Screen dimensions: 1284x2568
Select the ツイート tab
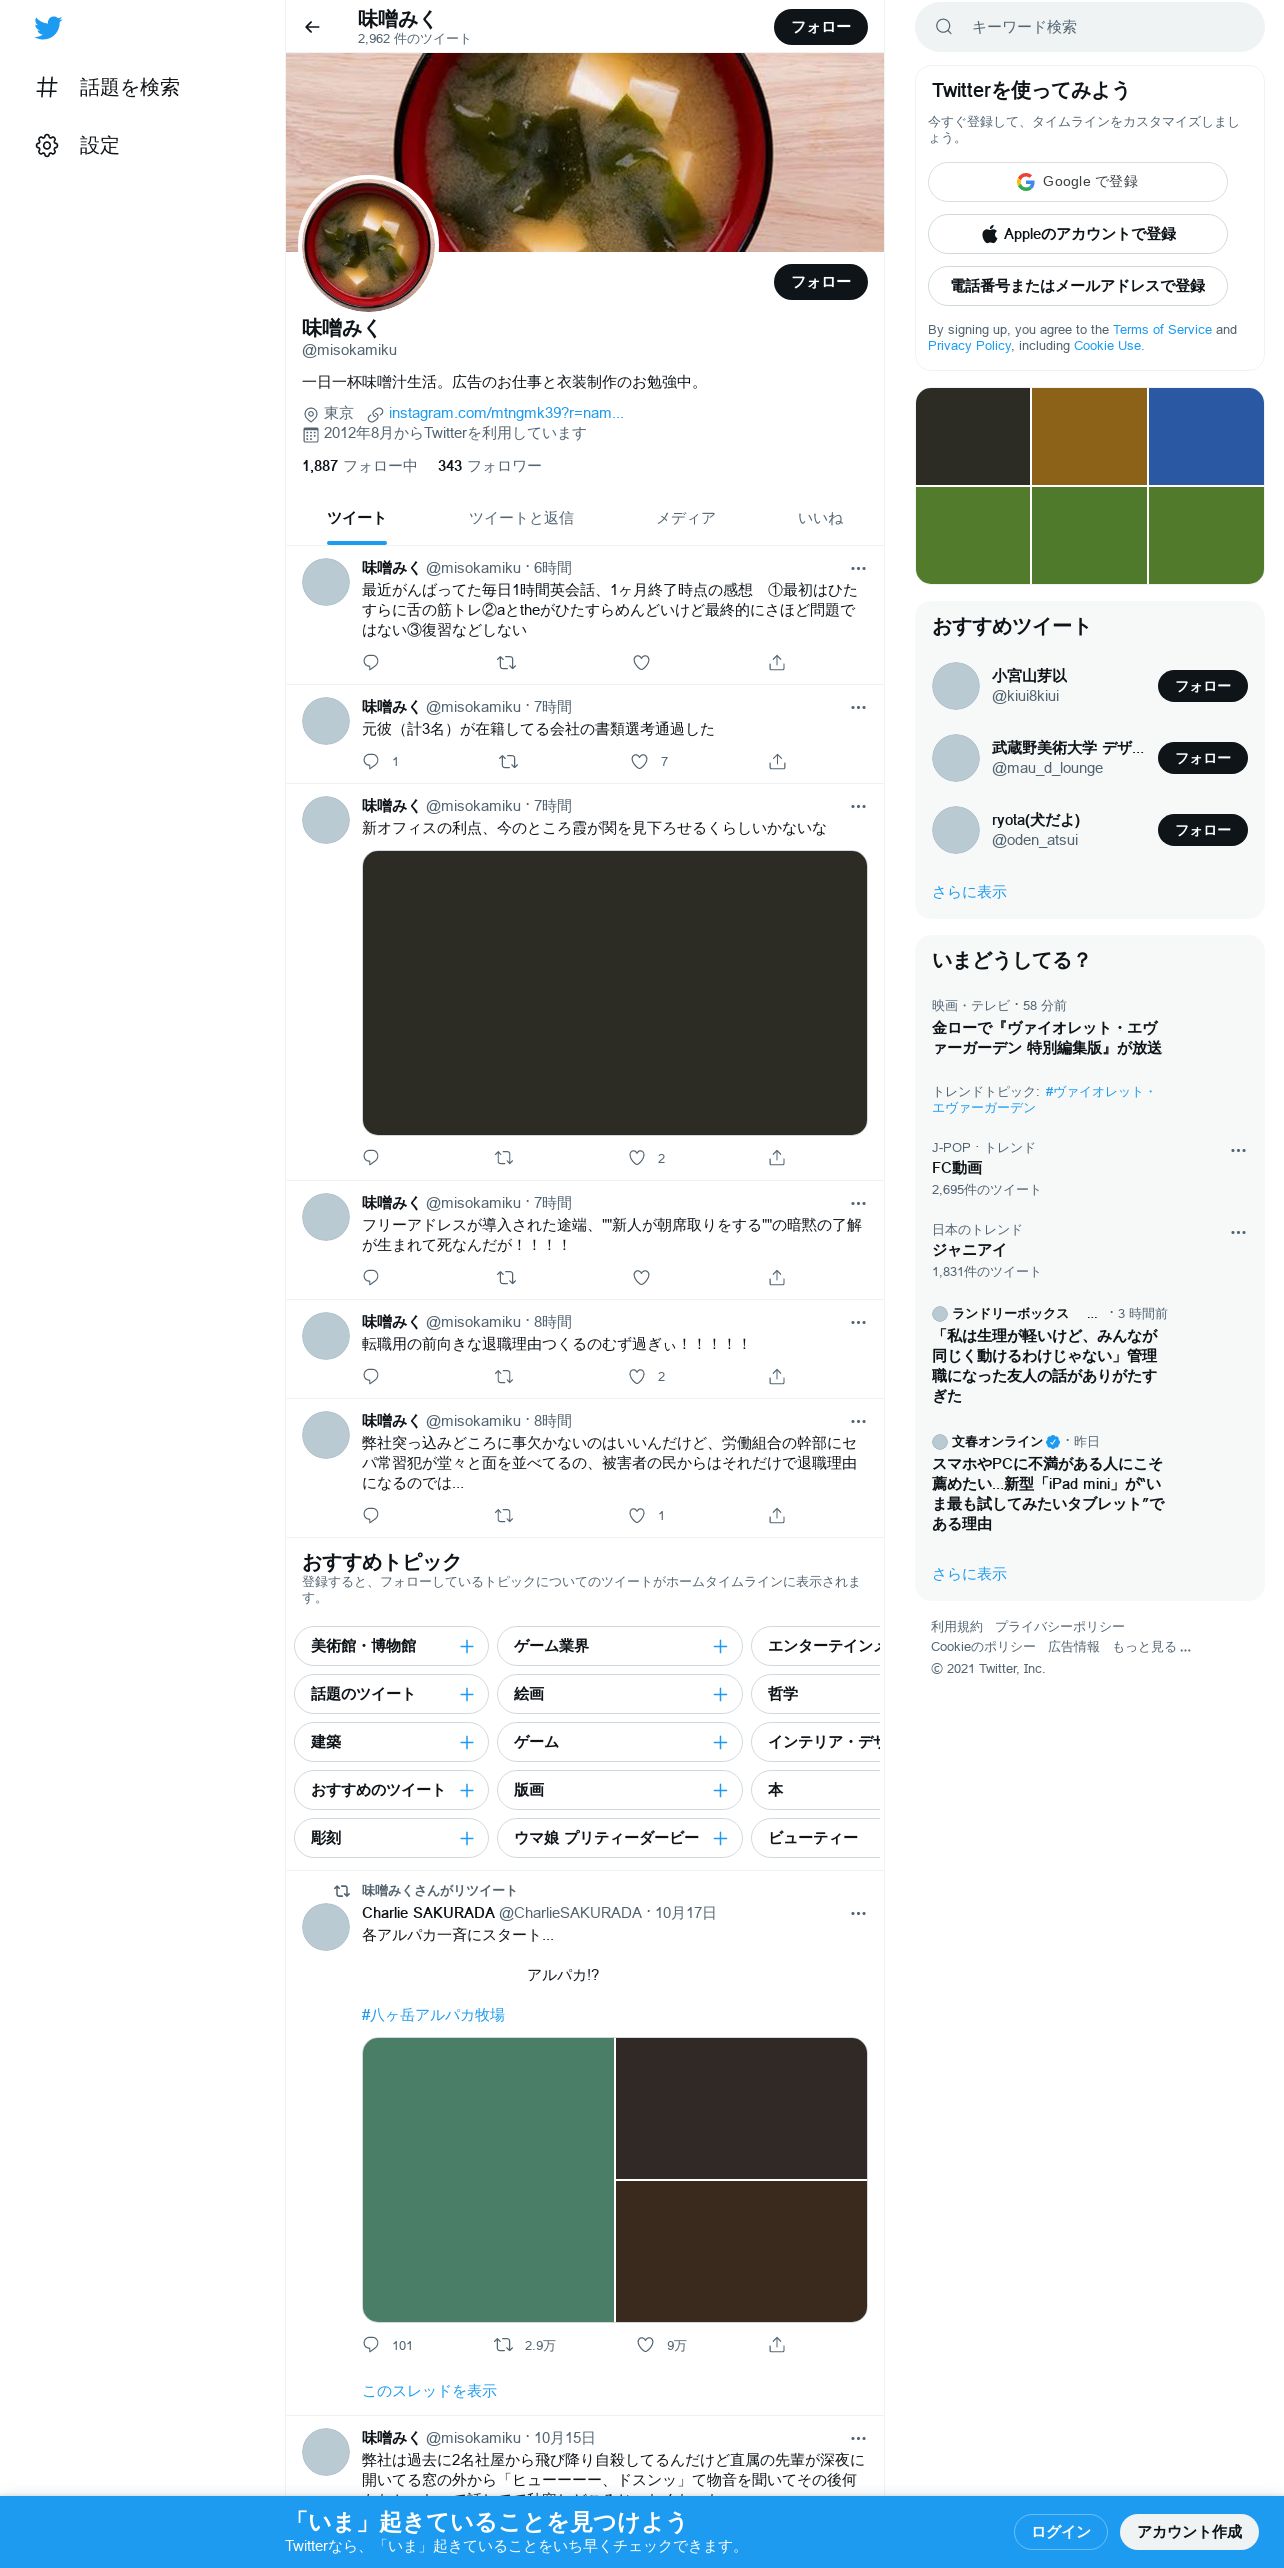click(x=356, y=518)
